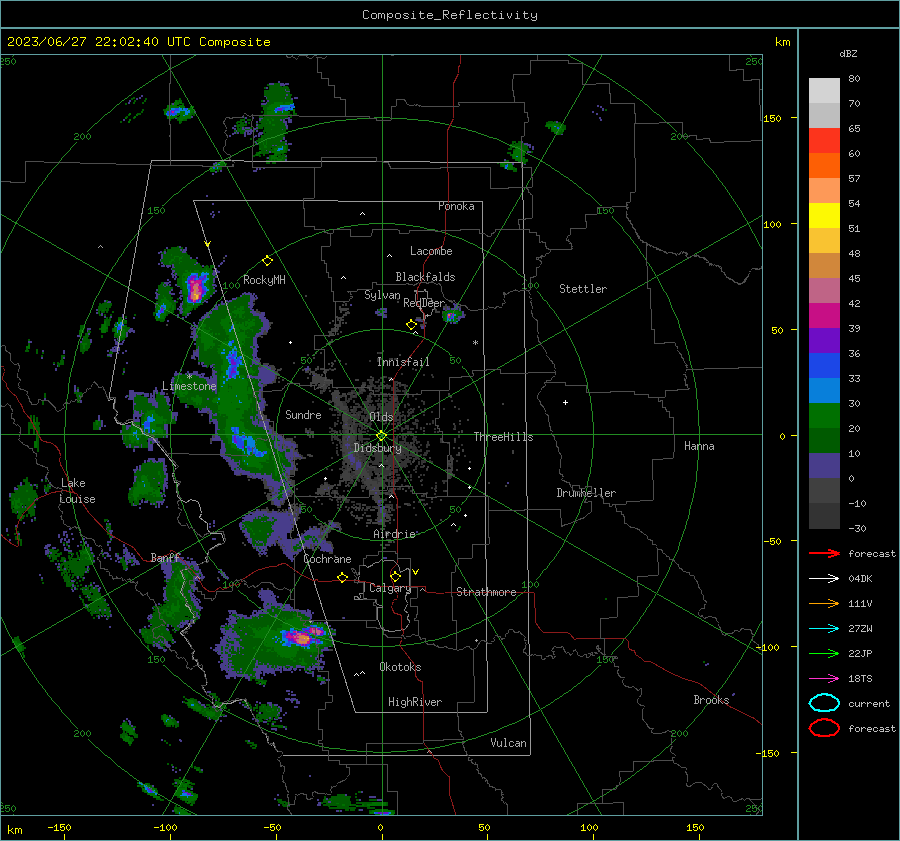
Task: Click the green 22JP arrow in legend
Action: pyautogui.click(x=824, y=653)
